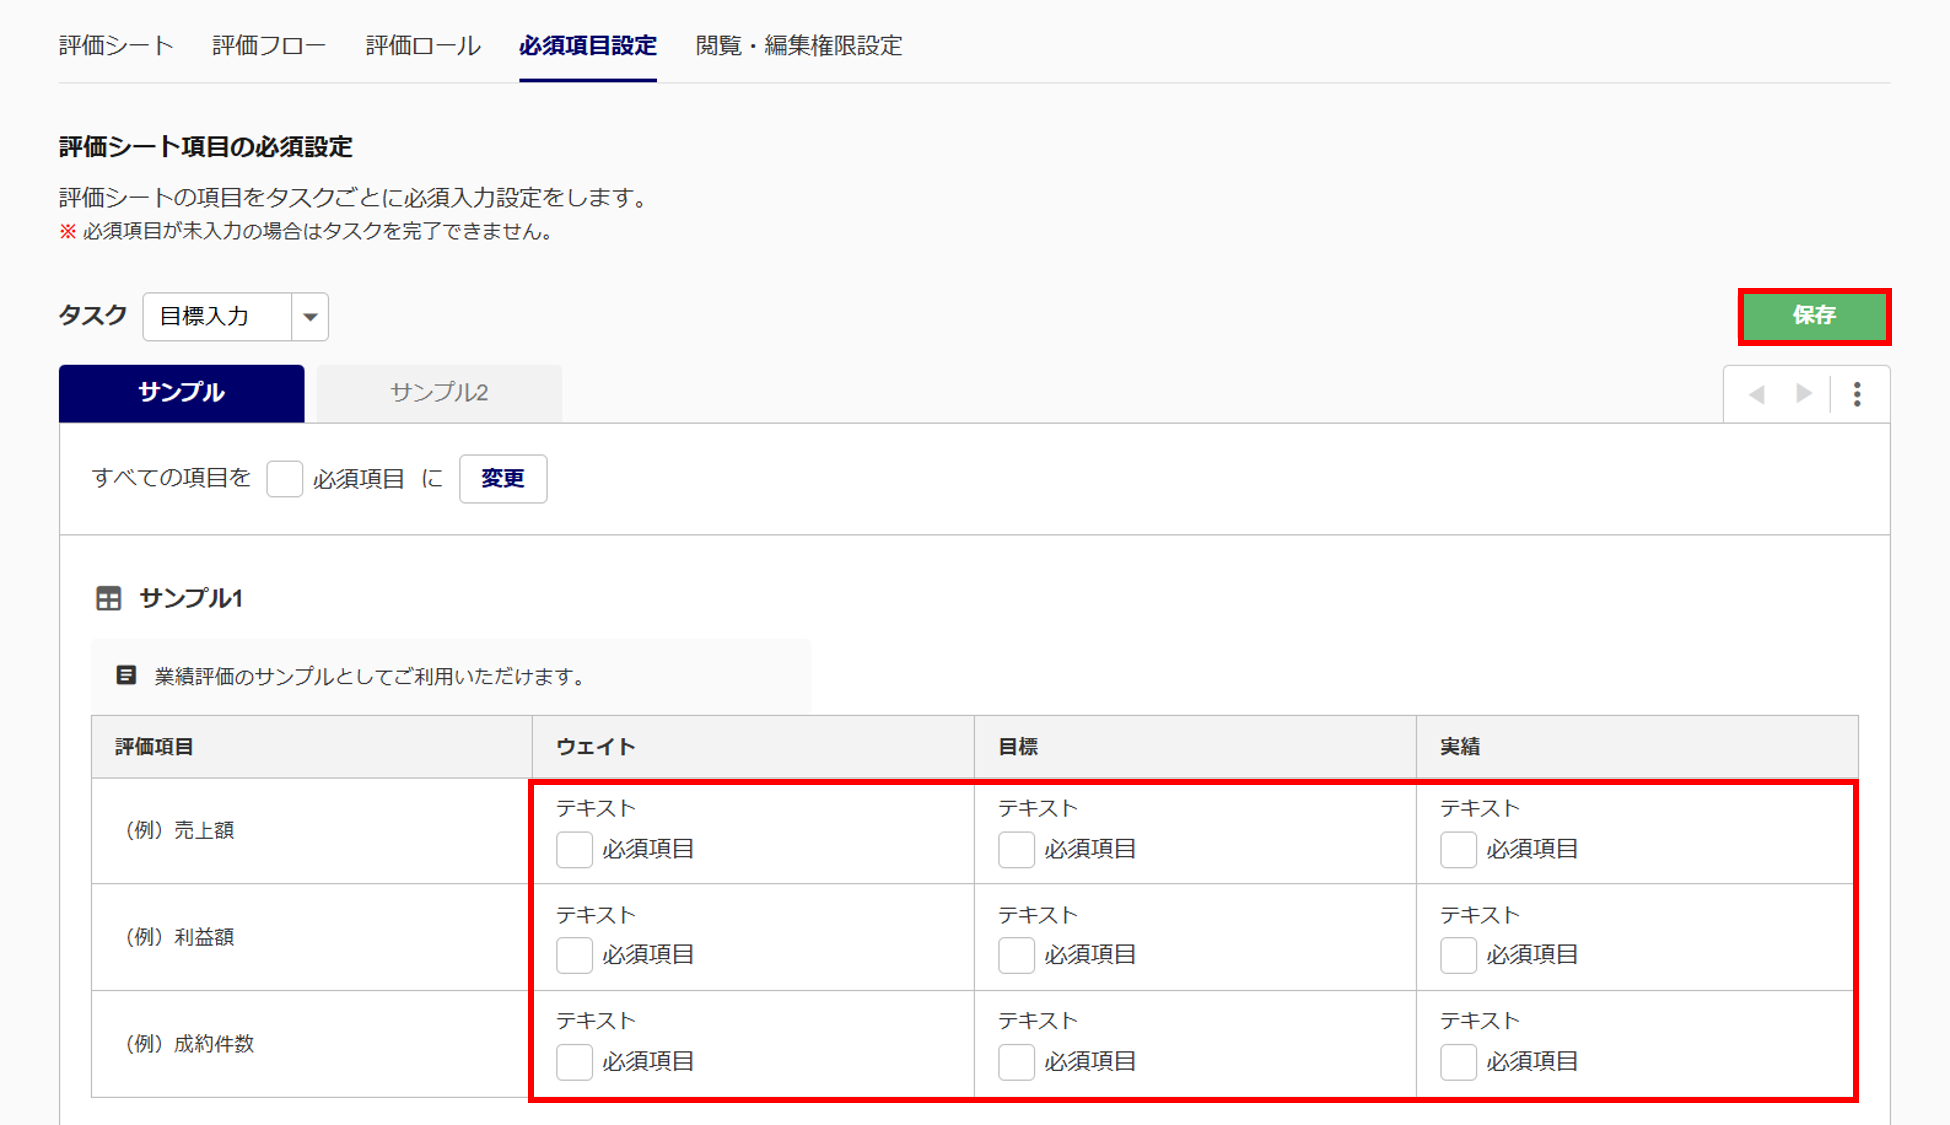The height and width of the screenshot is (1125, 1950).
Task: Check 必須項目 for 売上額 目標
Action: [1016, 850]
